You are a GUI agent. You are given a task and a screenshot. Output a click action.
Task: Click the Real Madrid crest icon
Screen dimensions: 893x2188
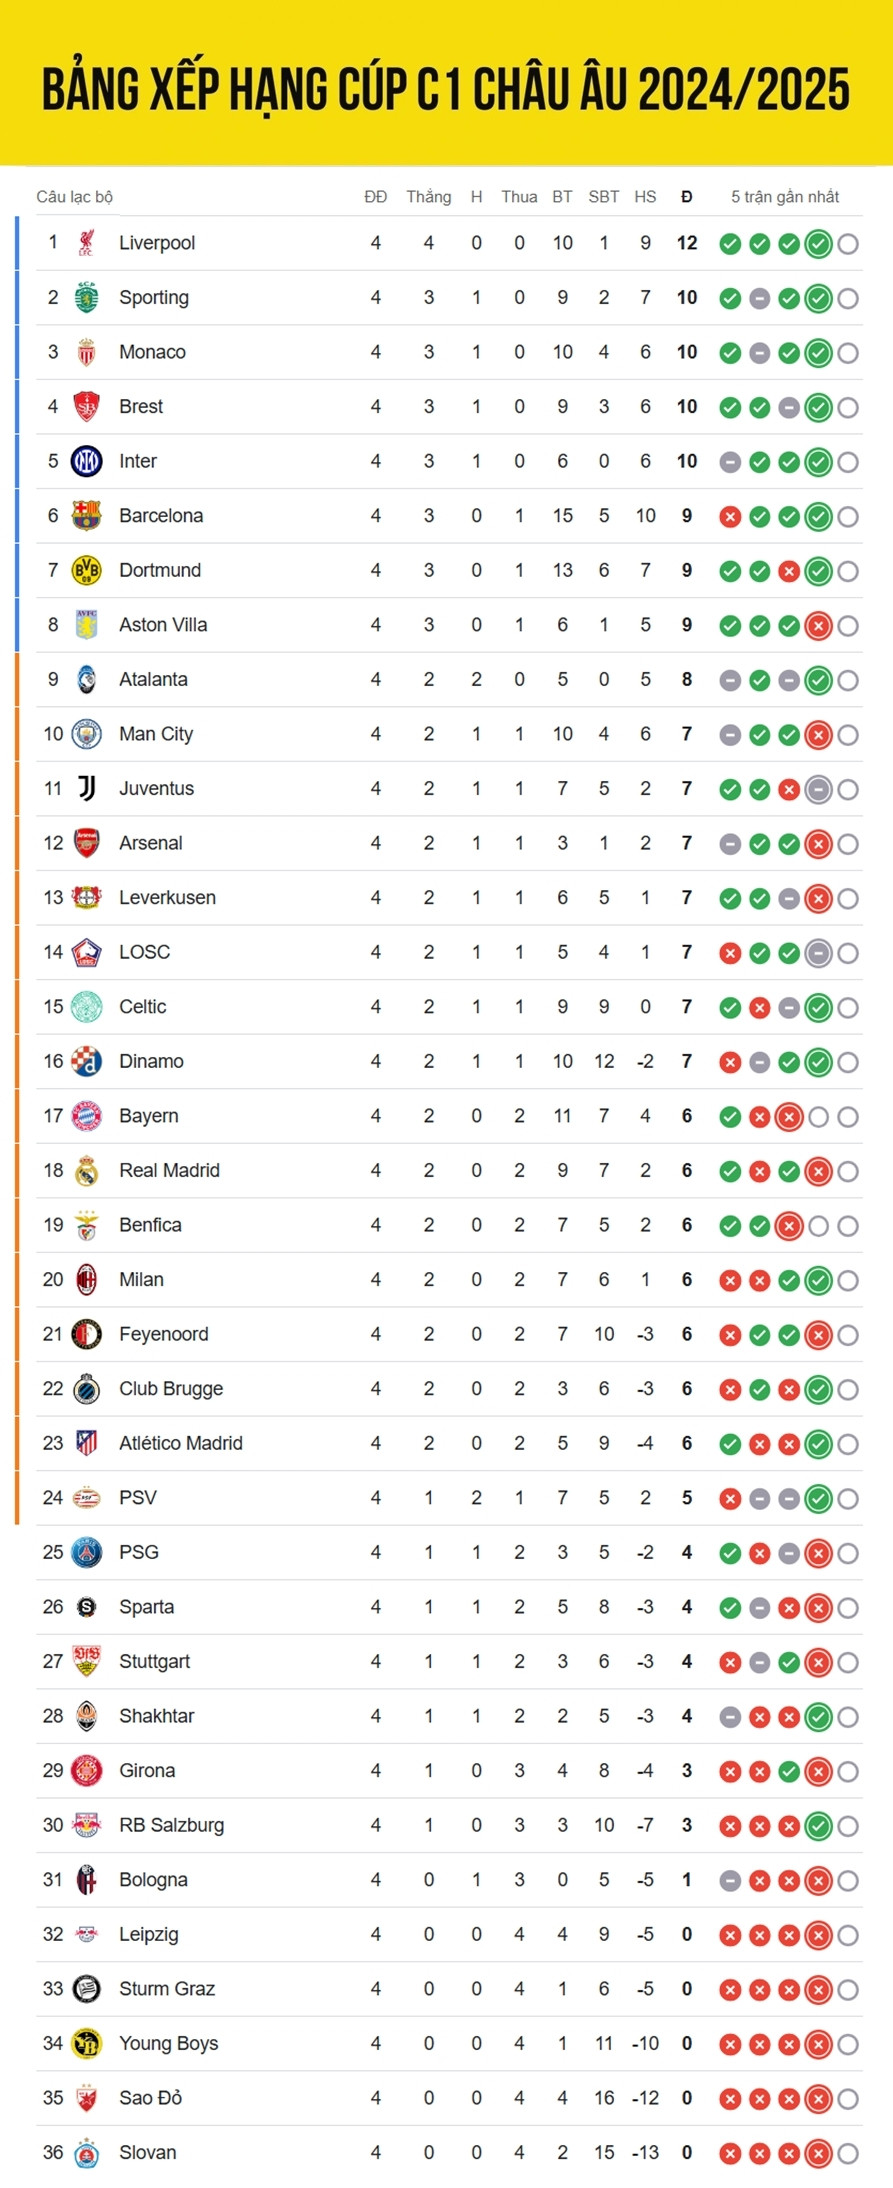87,1170
